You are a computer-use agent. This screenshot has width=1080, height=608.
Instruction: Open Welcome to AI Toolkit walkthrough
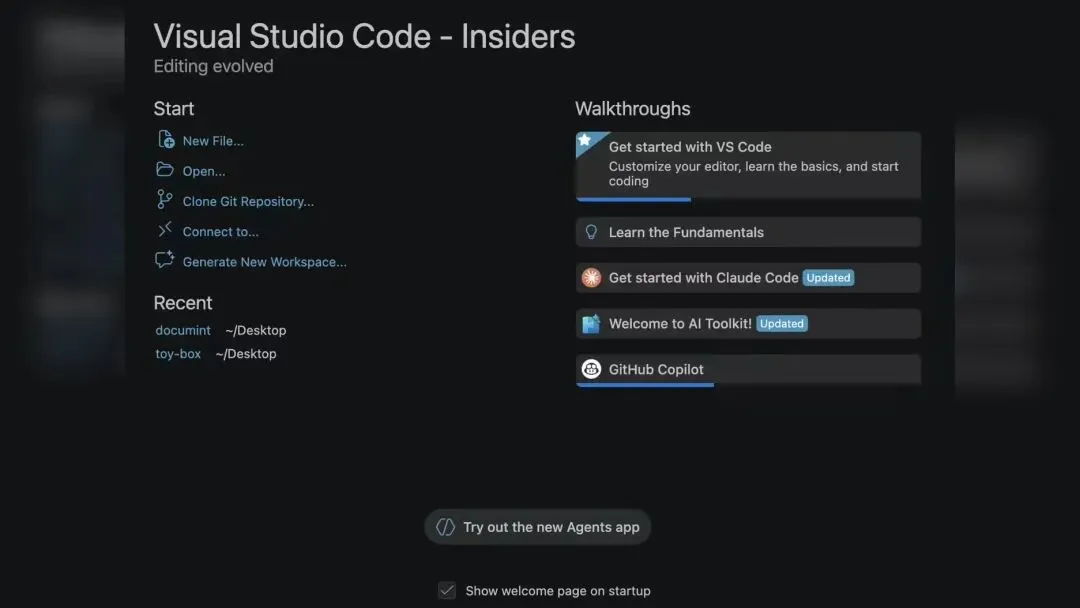(x=748, y=324)
